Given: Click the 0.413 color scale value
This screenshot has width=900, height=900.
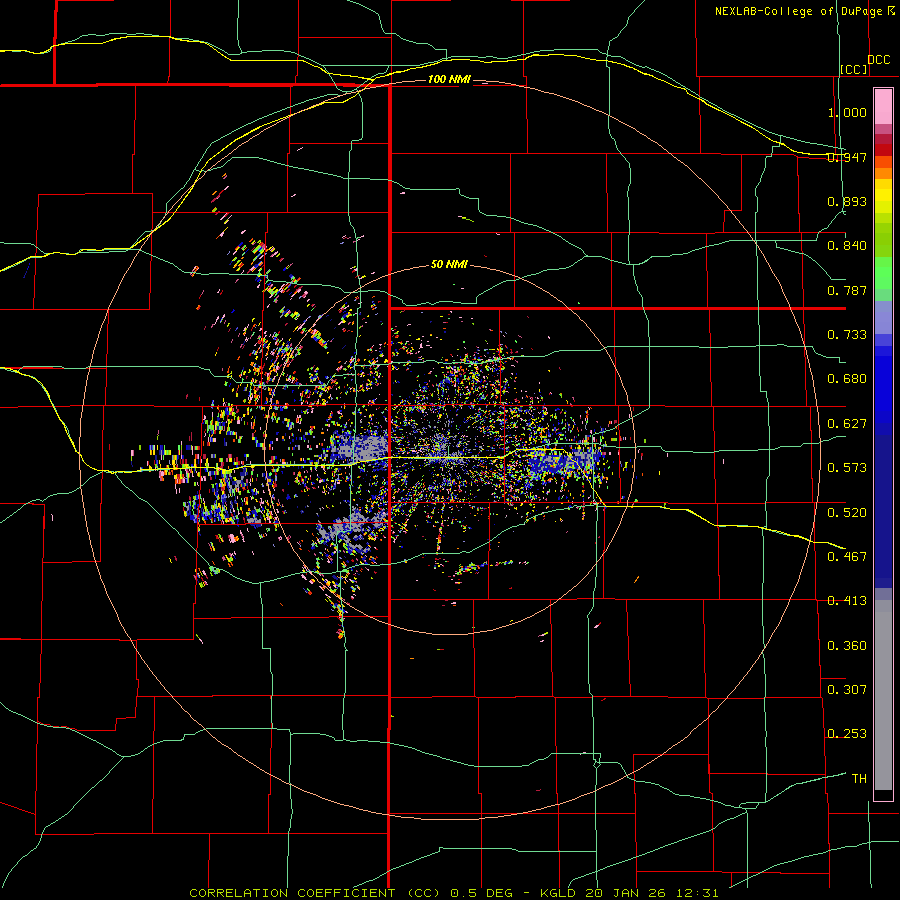Looking at the screenshot, I should (x=847, y=601).
